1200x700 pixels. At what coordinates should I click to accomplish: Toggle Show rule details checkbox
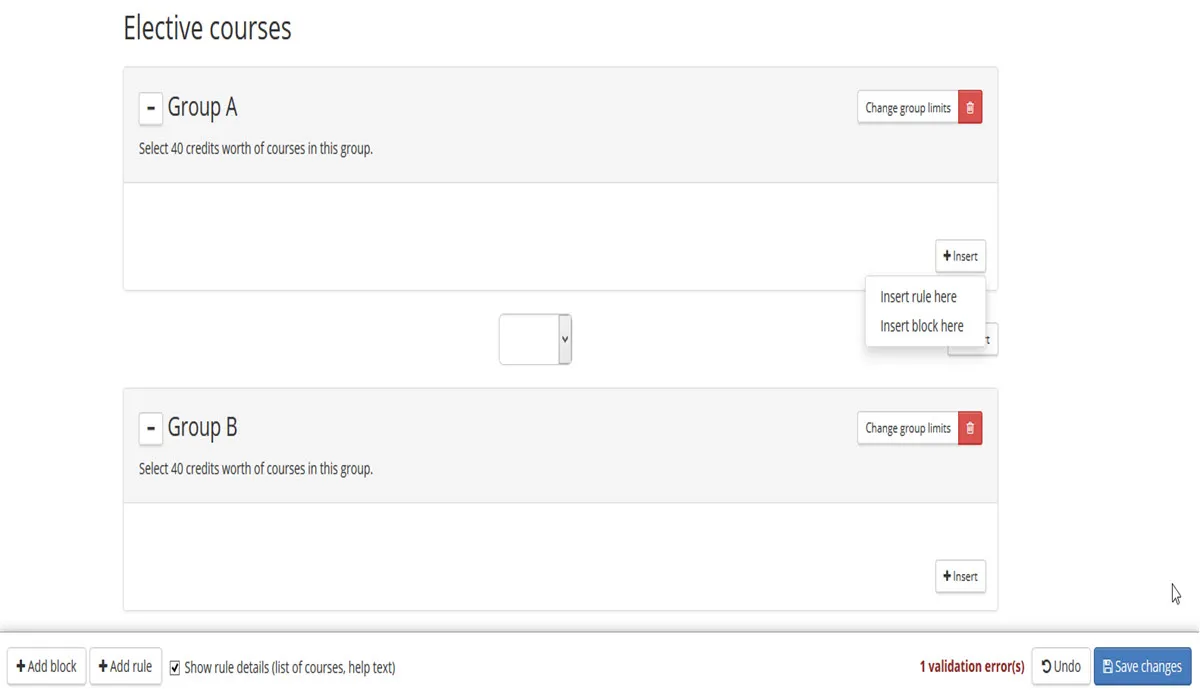175,667
